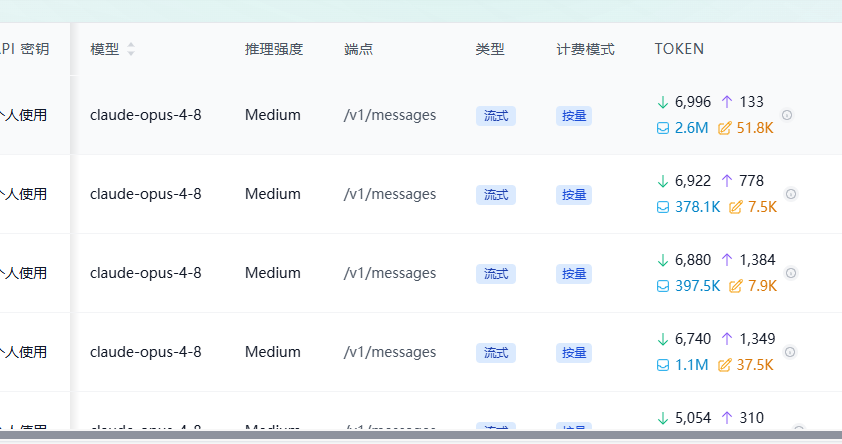
Task: Click Medium in the 6,996 row
Action: [x=273, y=115]
